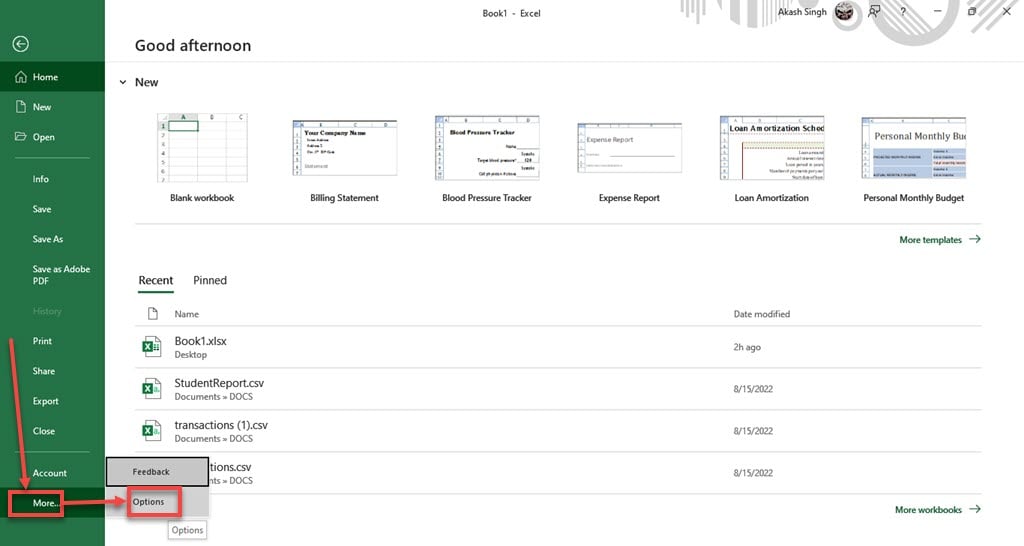The image size is (1024, 546).
Task: Open the Home page in sidebar
Action: 52,76
